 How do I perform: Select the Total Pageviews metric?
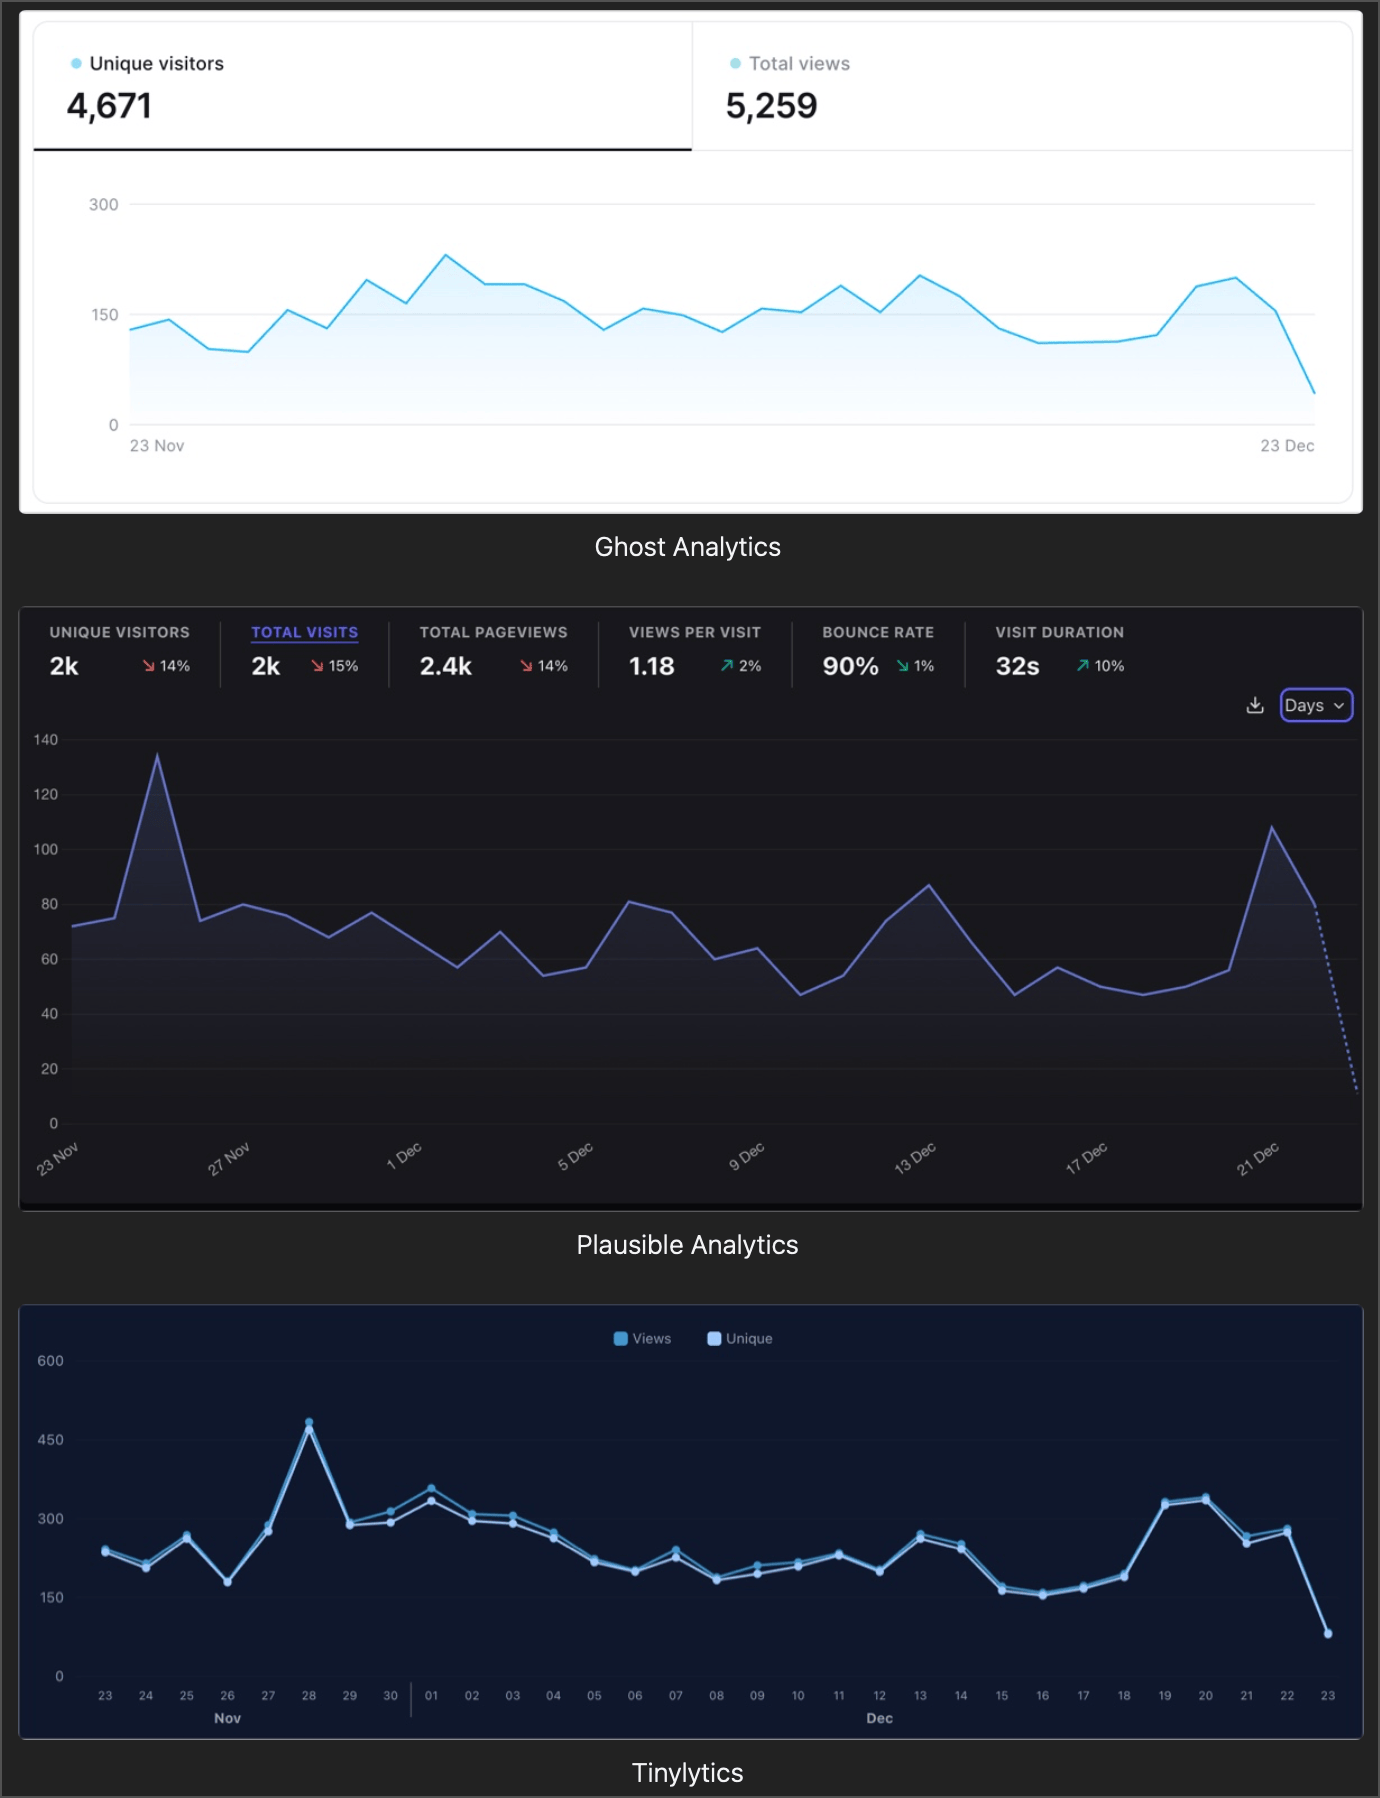493,650
